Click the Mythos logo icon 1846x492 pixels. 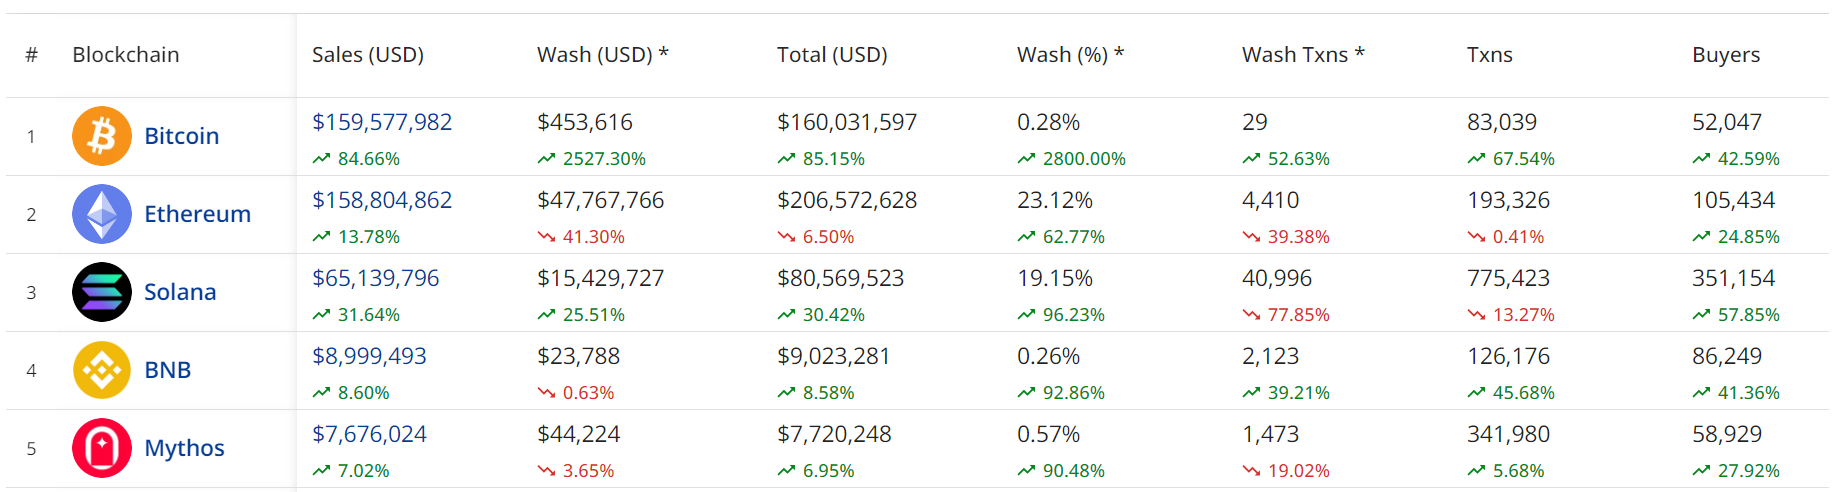pos(102,448)
